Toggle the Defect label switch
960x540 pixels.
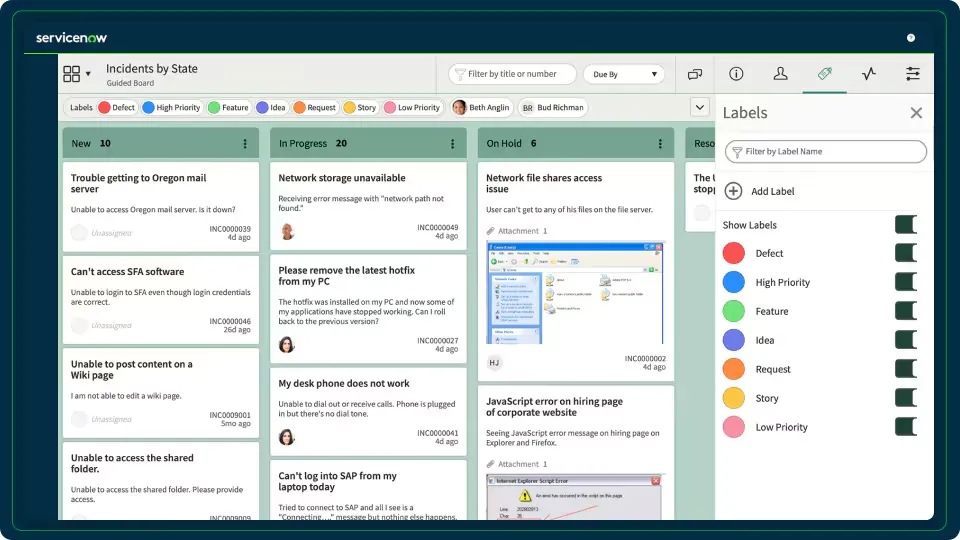click(x=905, y=253)
